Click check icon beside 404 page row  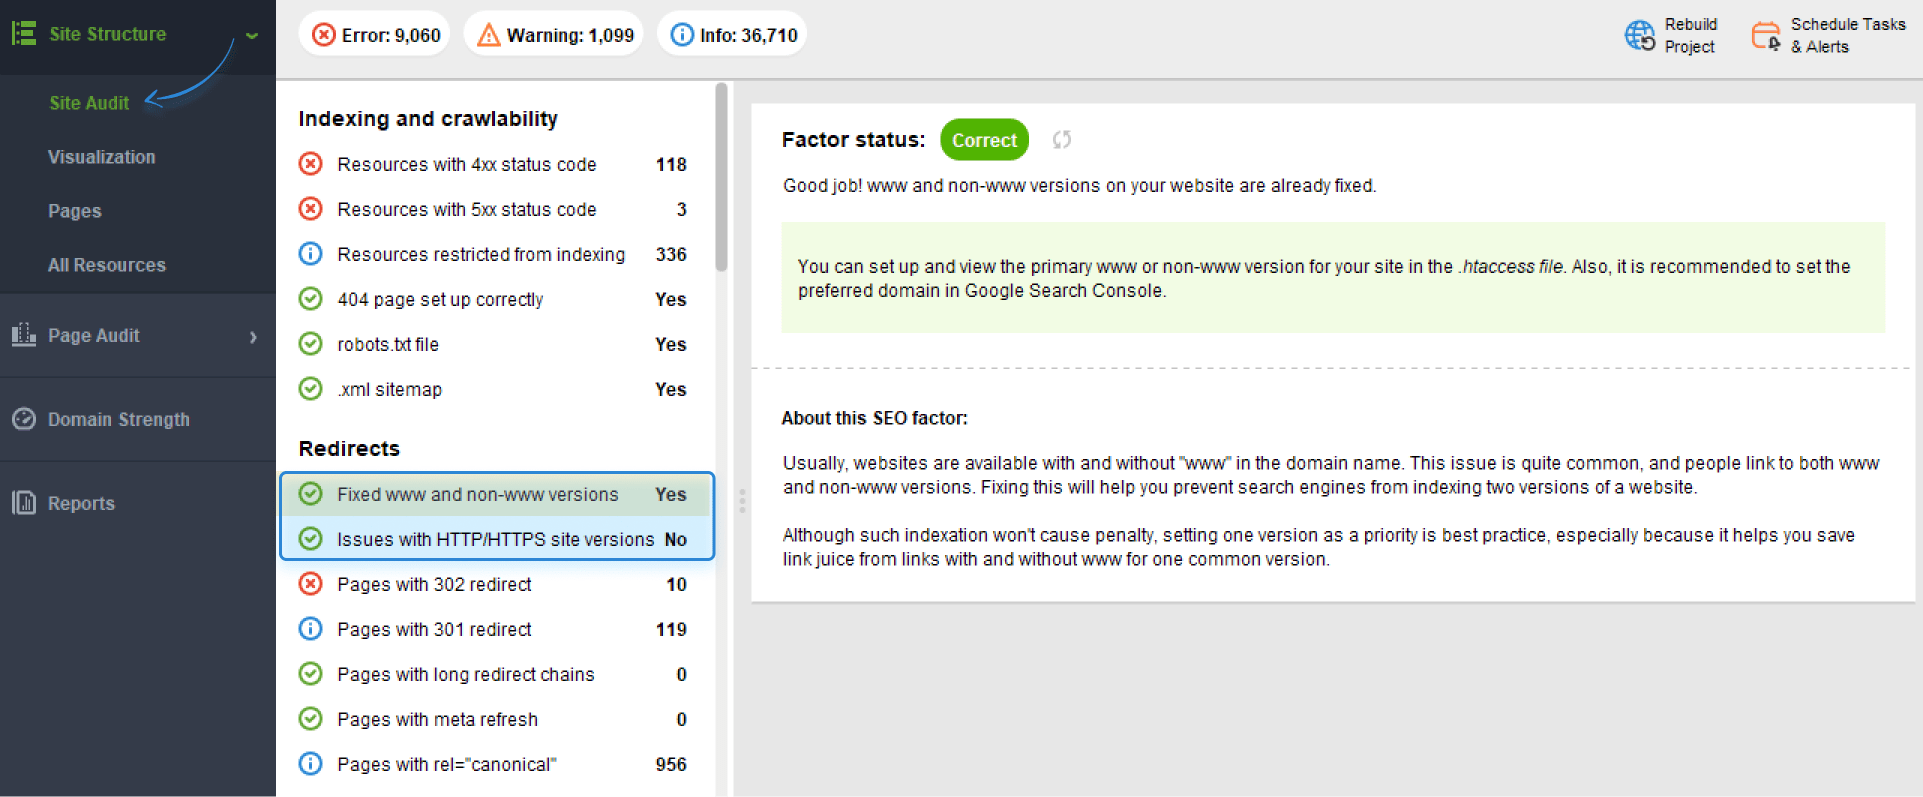(x=311, y=299)
